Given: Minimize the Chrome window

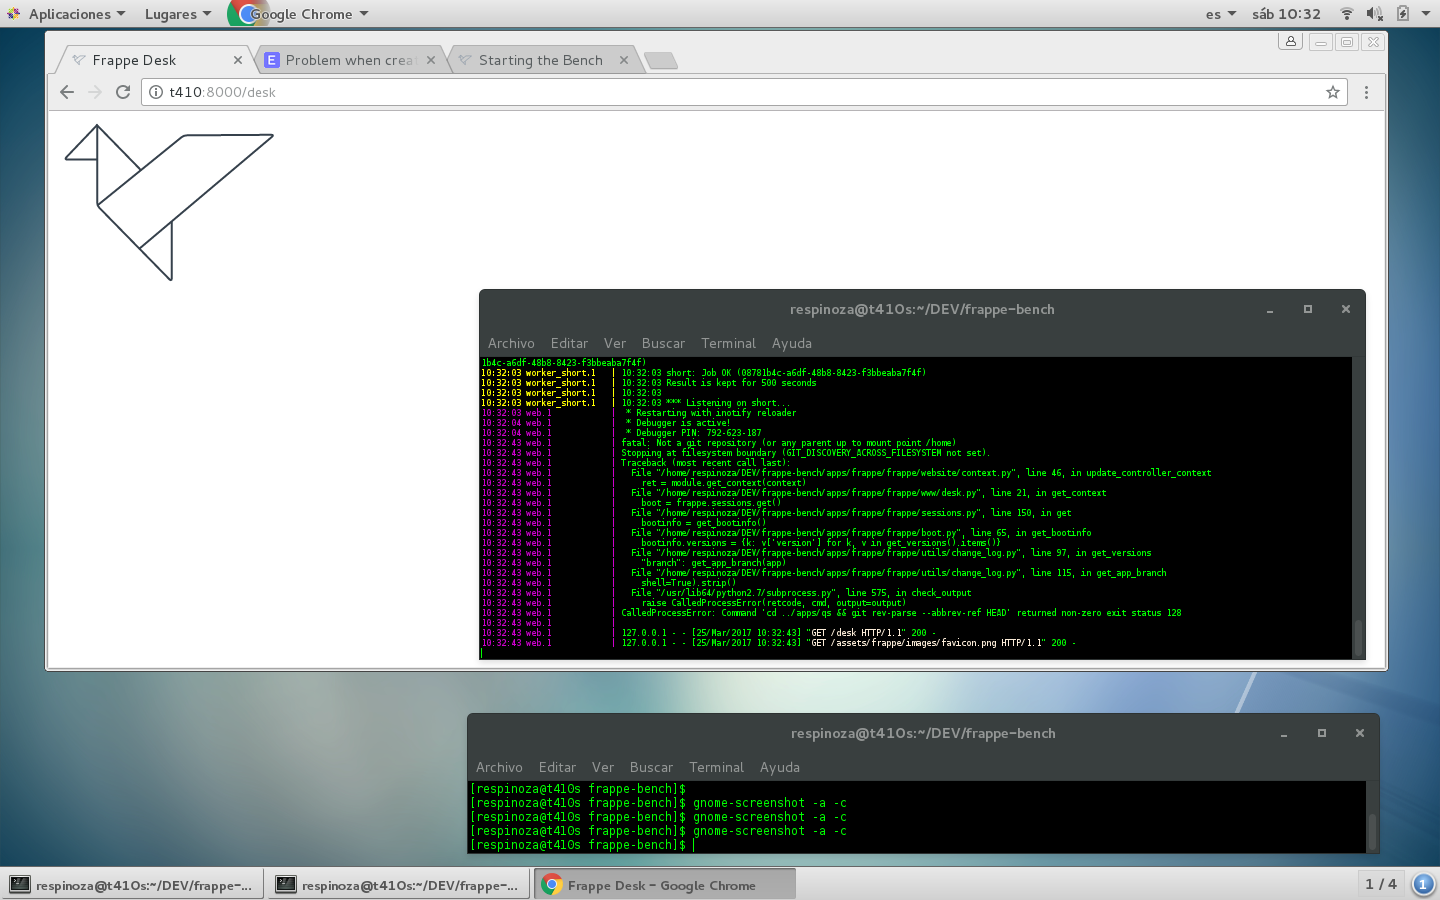Looking at the screenshot, I should pyautogui.click(x=1321, y=42).
